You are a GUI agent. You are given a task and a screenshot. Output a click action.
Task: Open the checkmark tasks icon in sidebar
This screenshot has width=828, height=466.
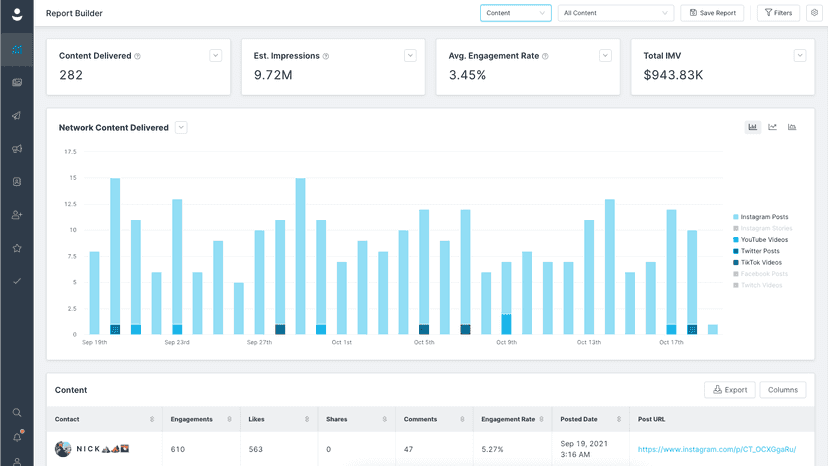point(17,281)
